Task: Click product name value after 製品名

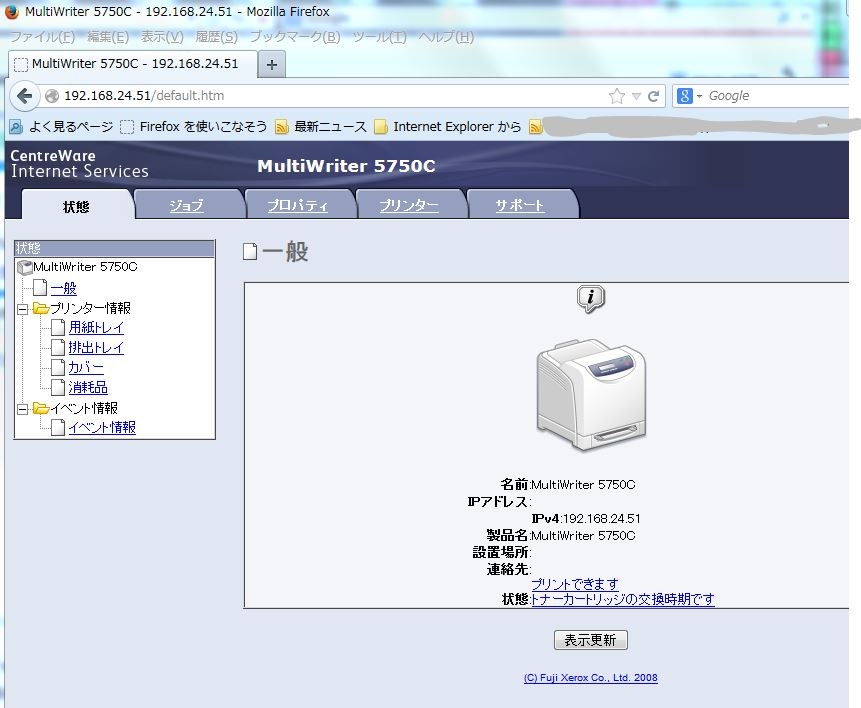Action: click(583, 536)
